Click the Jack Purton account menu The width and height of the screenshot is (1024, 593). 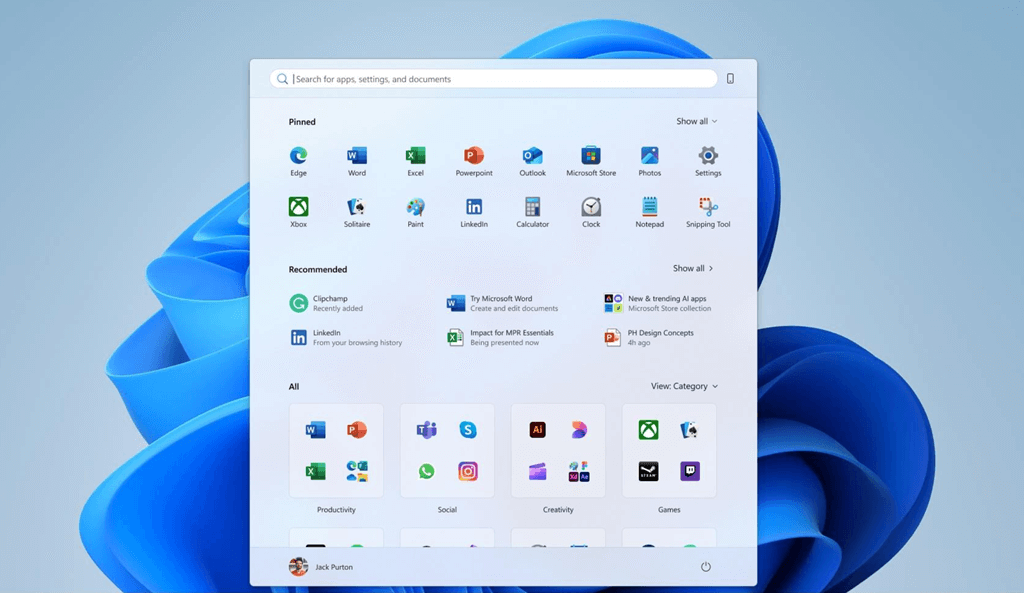click(322, 567)
